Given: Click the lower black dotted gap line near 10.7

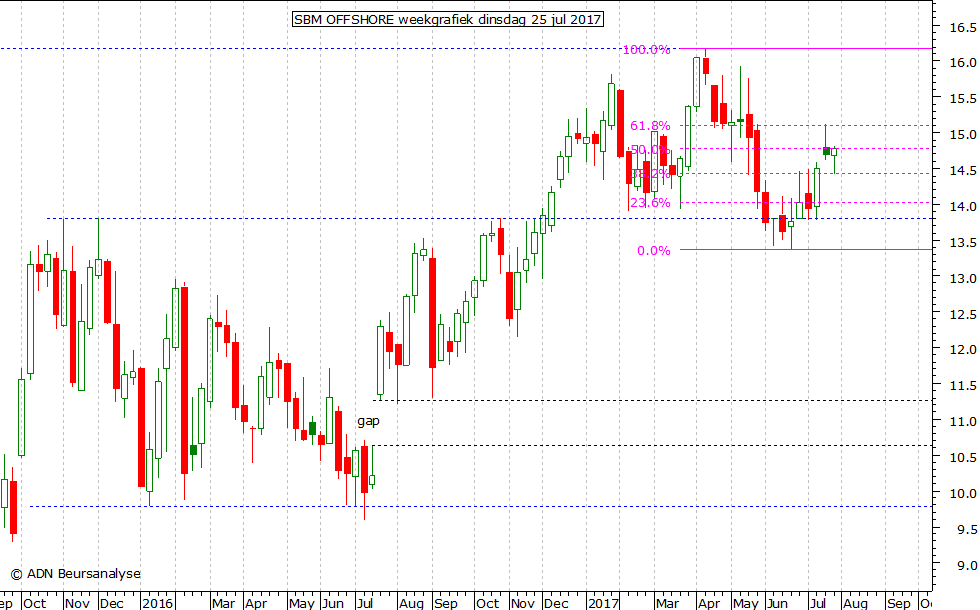Looking at the screenshot, I should click(650, 446).
